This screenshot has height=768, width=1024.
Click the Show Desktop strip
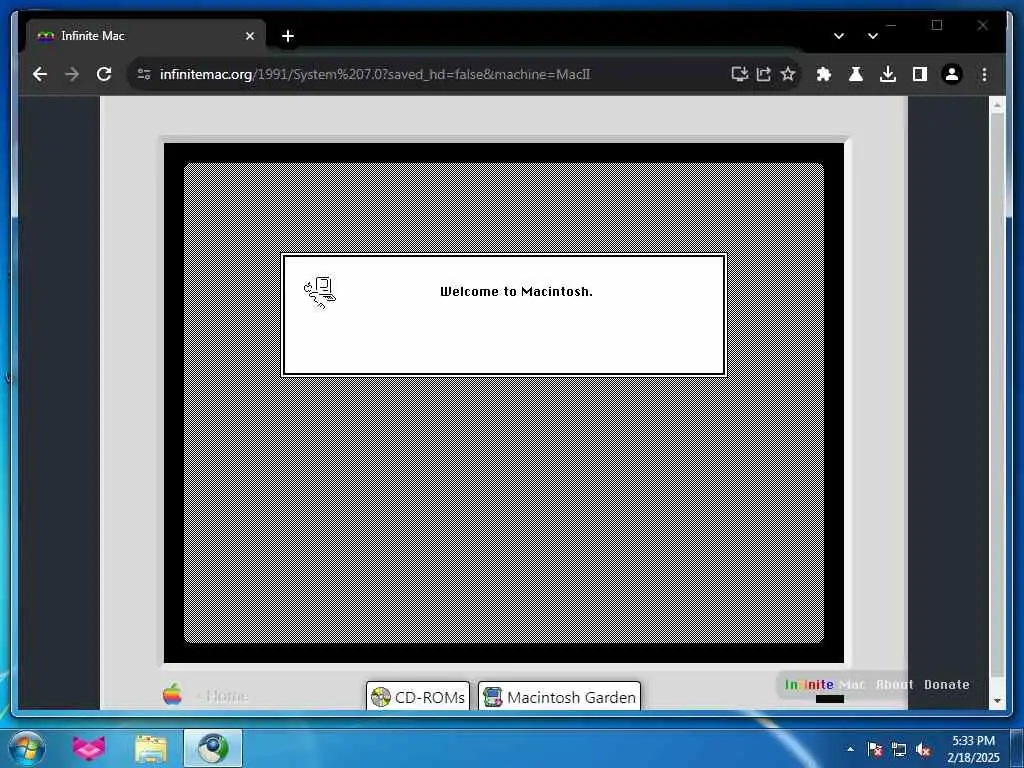coord(1017,748)
